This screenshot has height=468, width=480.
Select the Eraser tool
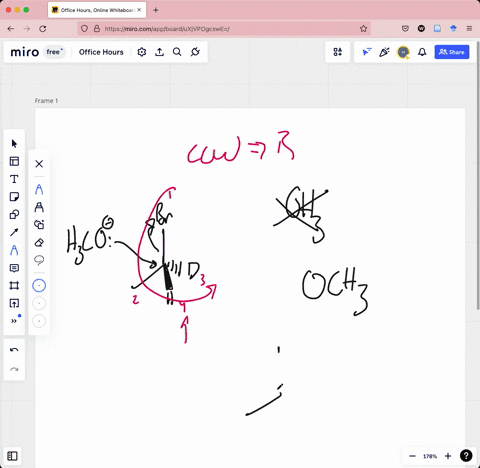(39, 242)
